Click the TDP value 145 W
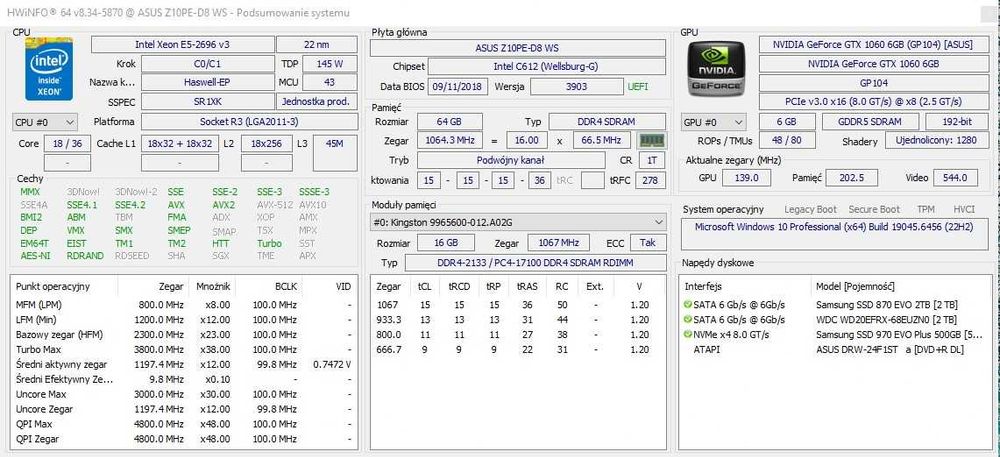Viewport: 1000px width, 457px height. (x=330, y=64)
